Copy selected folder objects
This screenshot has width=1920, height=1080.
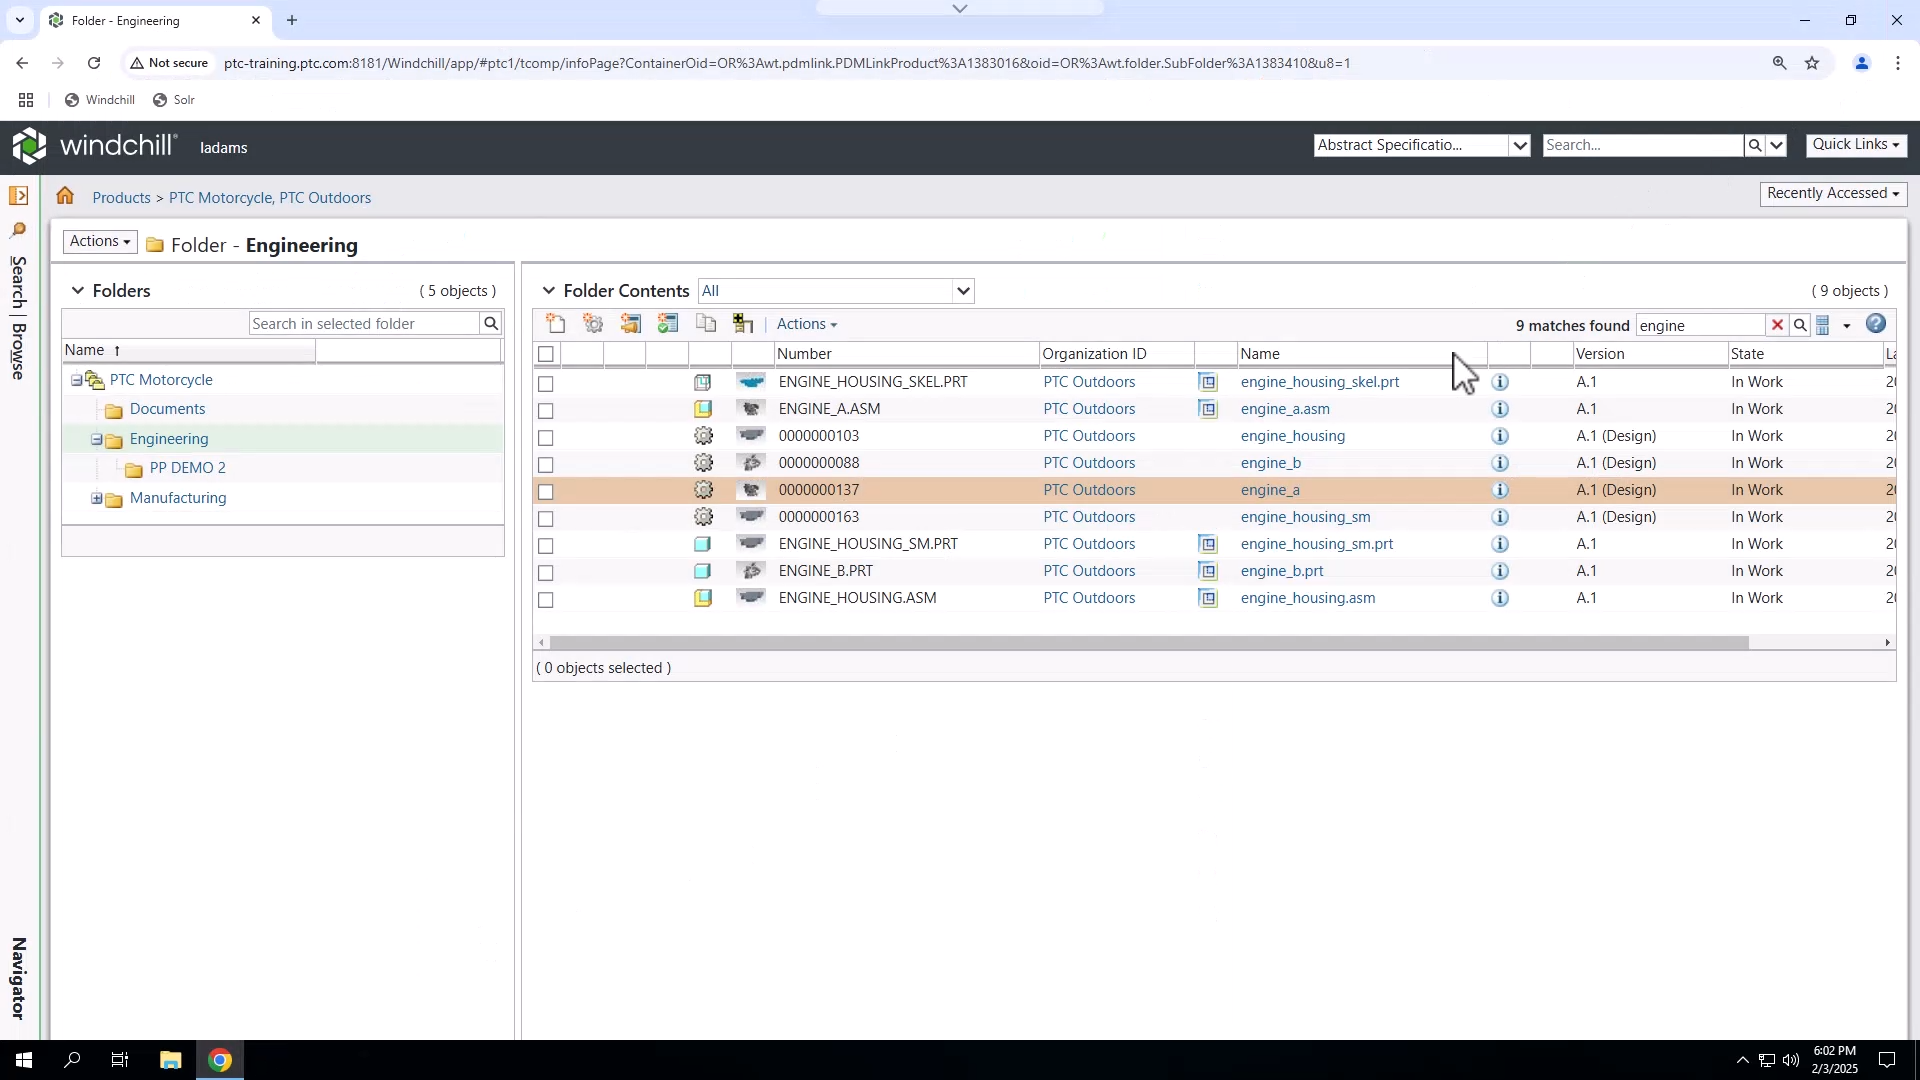pyautogui.click(x=706, y=323)
